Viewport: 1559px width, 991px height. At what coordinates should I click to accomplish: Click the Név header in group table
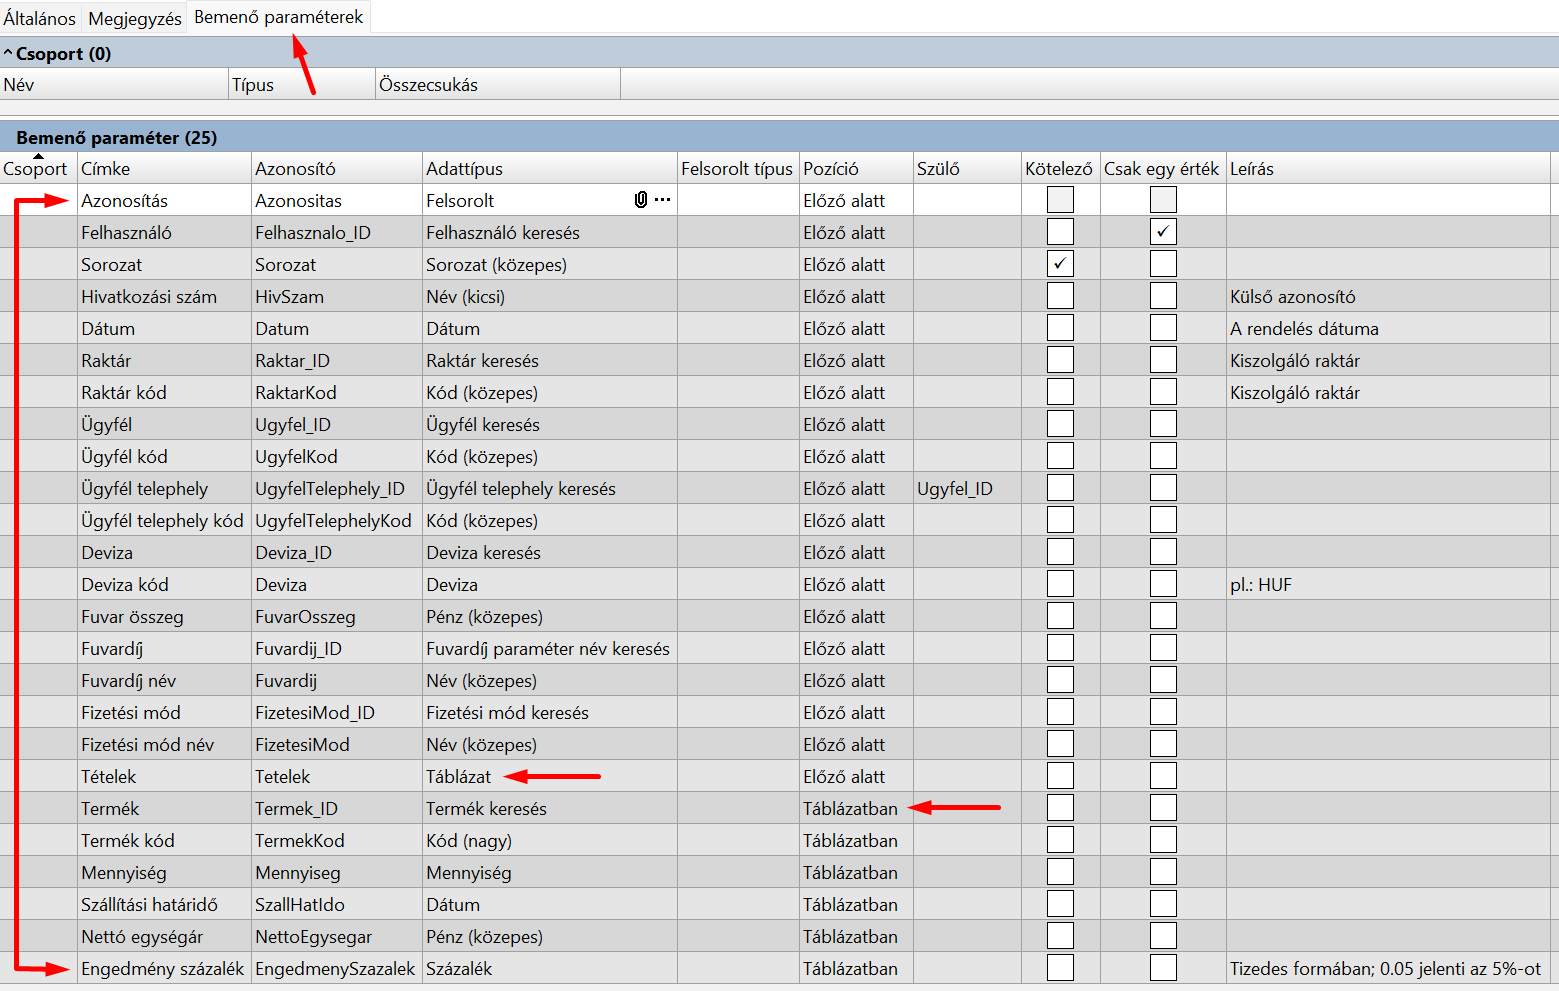114,84
